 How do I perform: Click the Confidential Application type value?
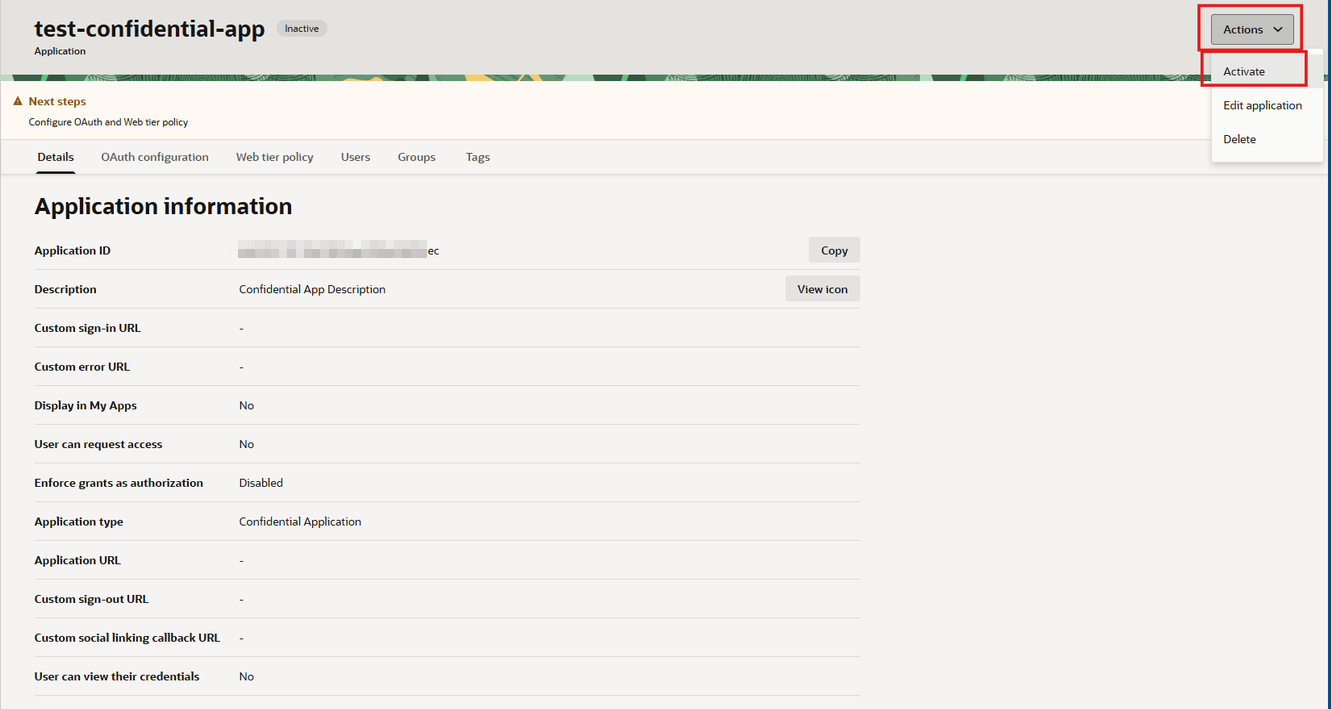click(300, 522)
